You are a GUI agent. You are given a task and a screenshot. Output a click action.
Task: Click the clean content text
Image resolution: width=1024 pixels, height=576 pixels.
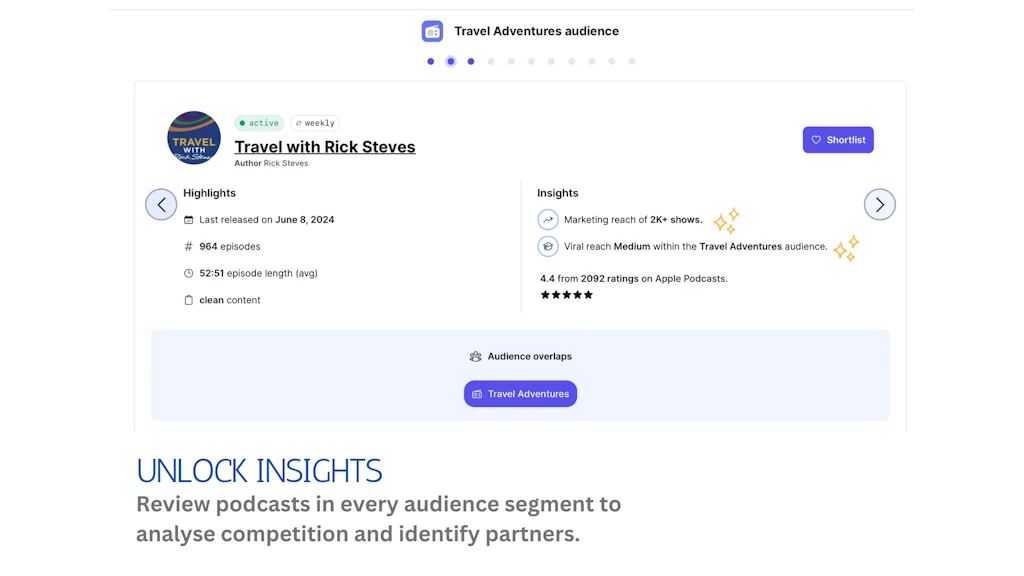pyautogui.click(x=230, y=300)
